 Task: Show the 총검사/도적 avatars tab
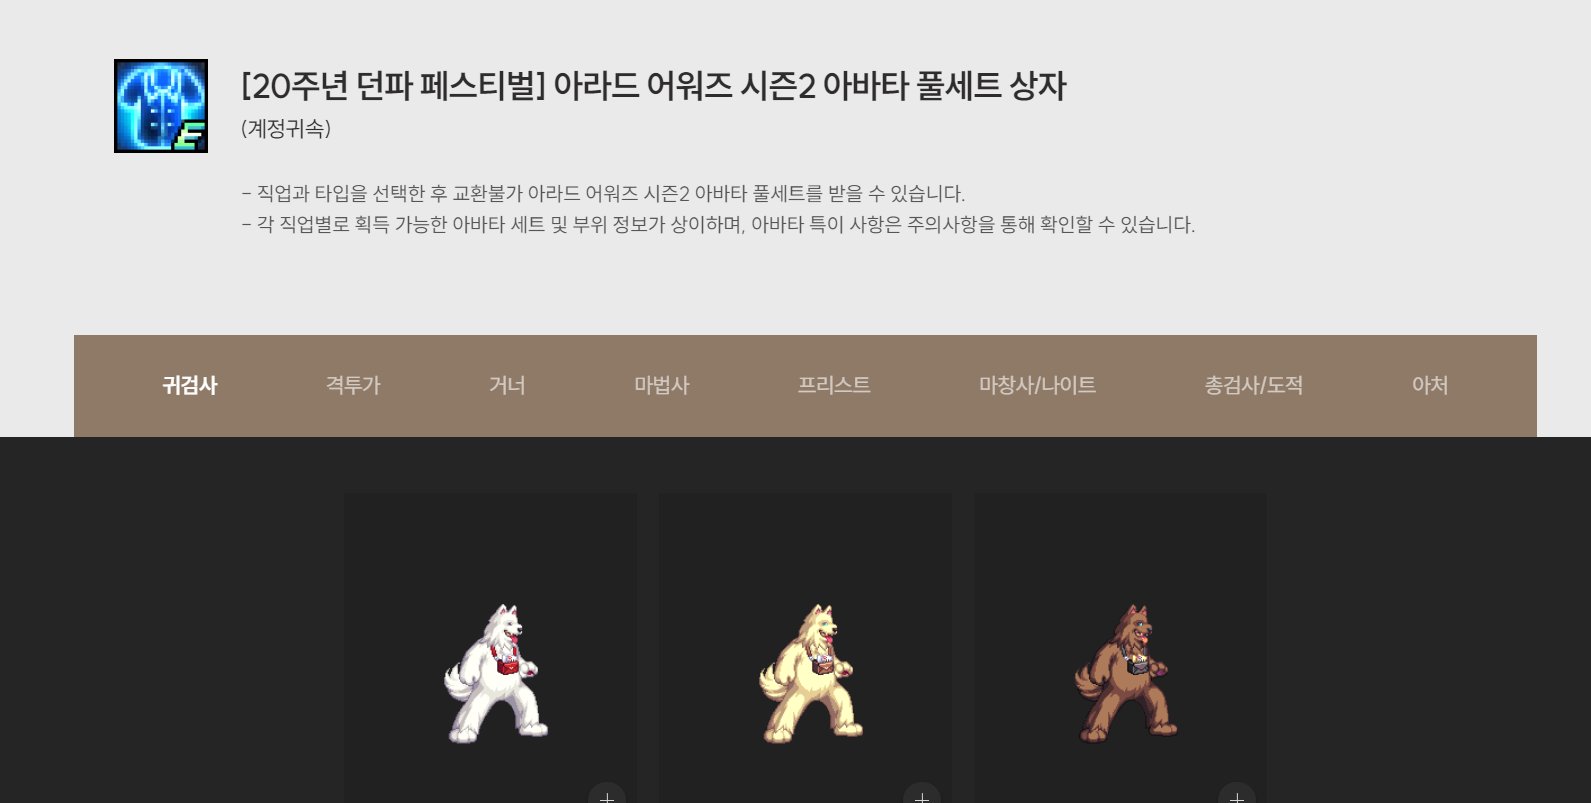1254,385
